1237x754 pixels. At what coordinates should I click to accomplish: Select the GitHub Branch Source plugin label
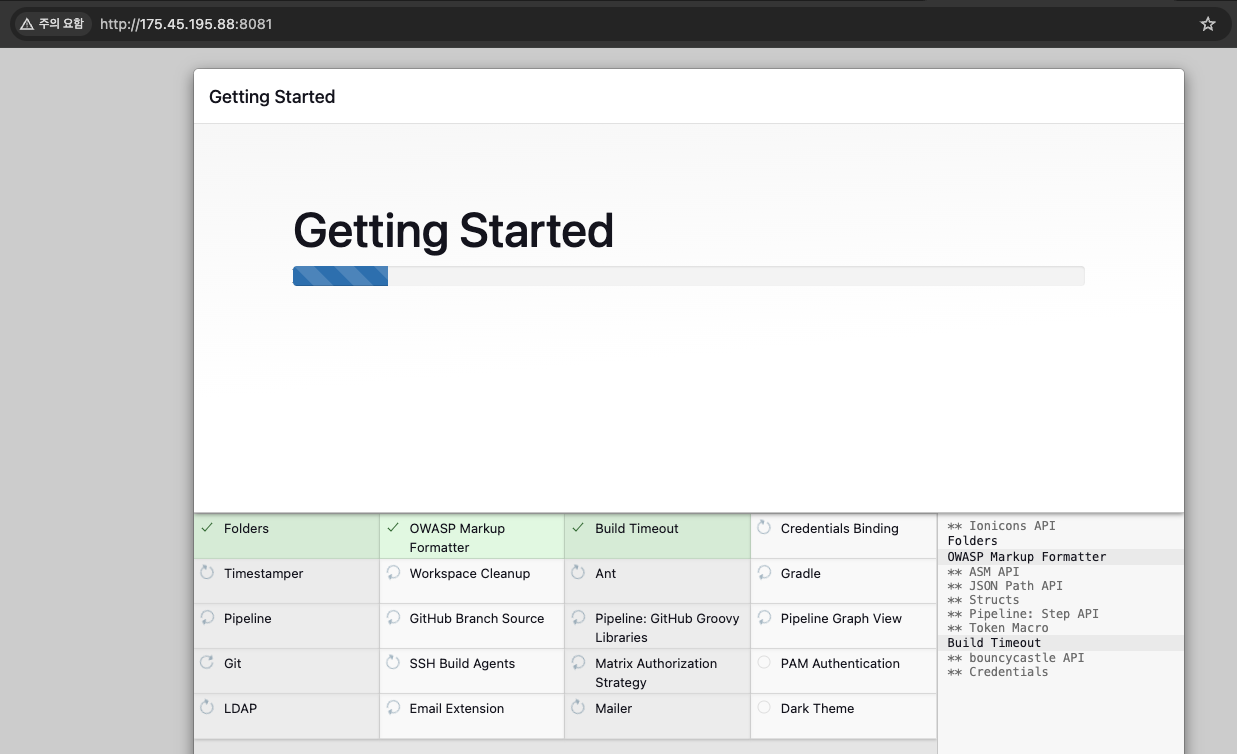point(477,618)
